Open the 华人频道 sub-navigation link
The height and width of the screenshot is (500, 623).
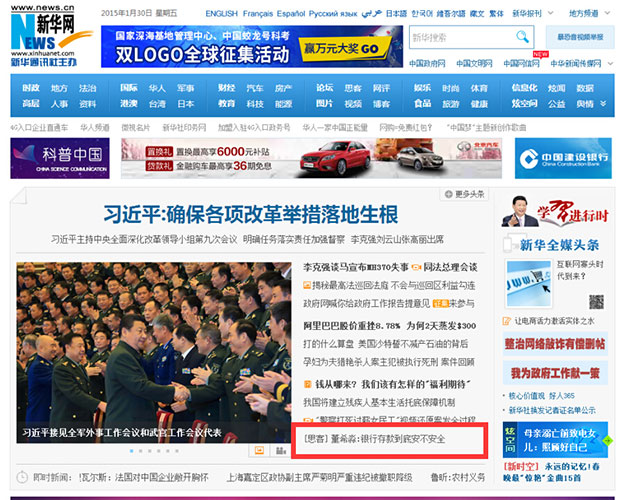pos(95,128)
